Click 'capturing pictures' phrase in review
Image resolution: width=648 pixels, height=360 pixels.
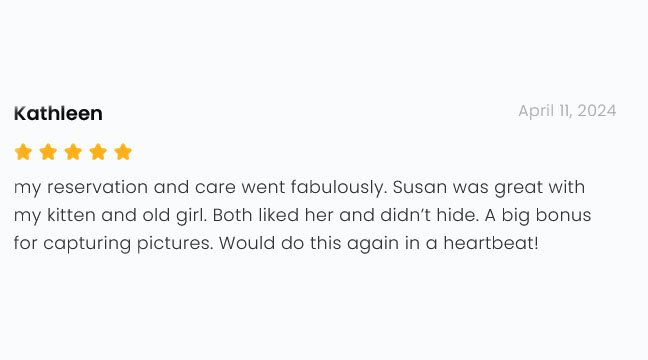pyautogui.click(x=128, y=243)
